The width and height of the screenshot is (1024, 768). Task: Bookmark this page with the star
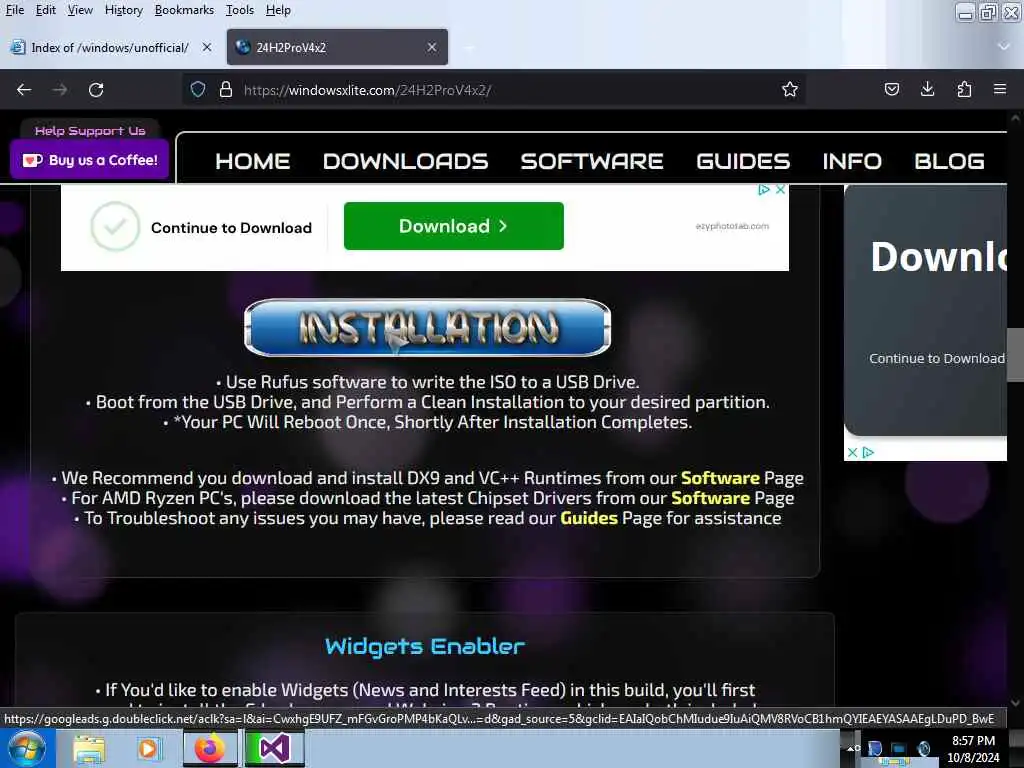tap(790, 89)
